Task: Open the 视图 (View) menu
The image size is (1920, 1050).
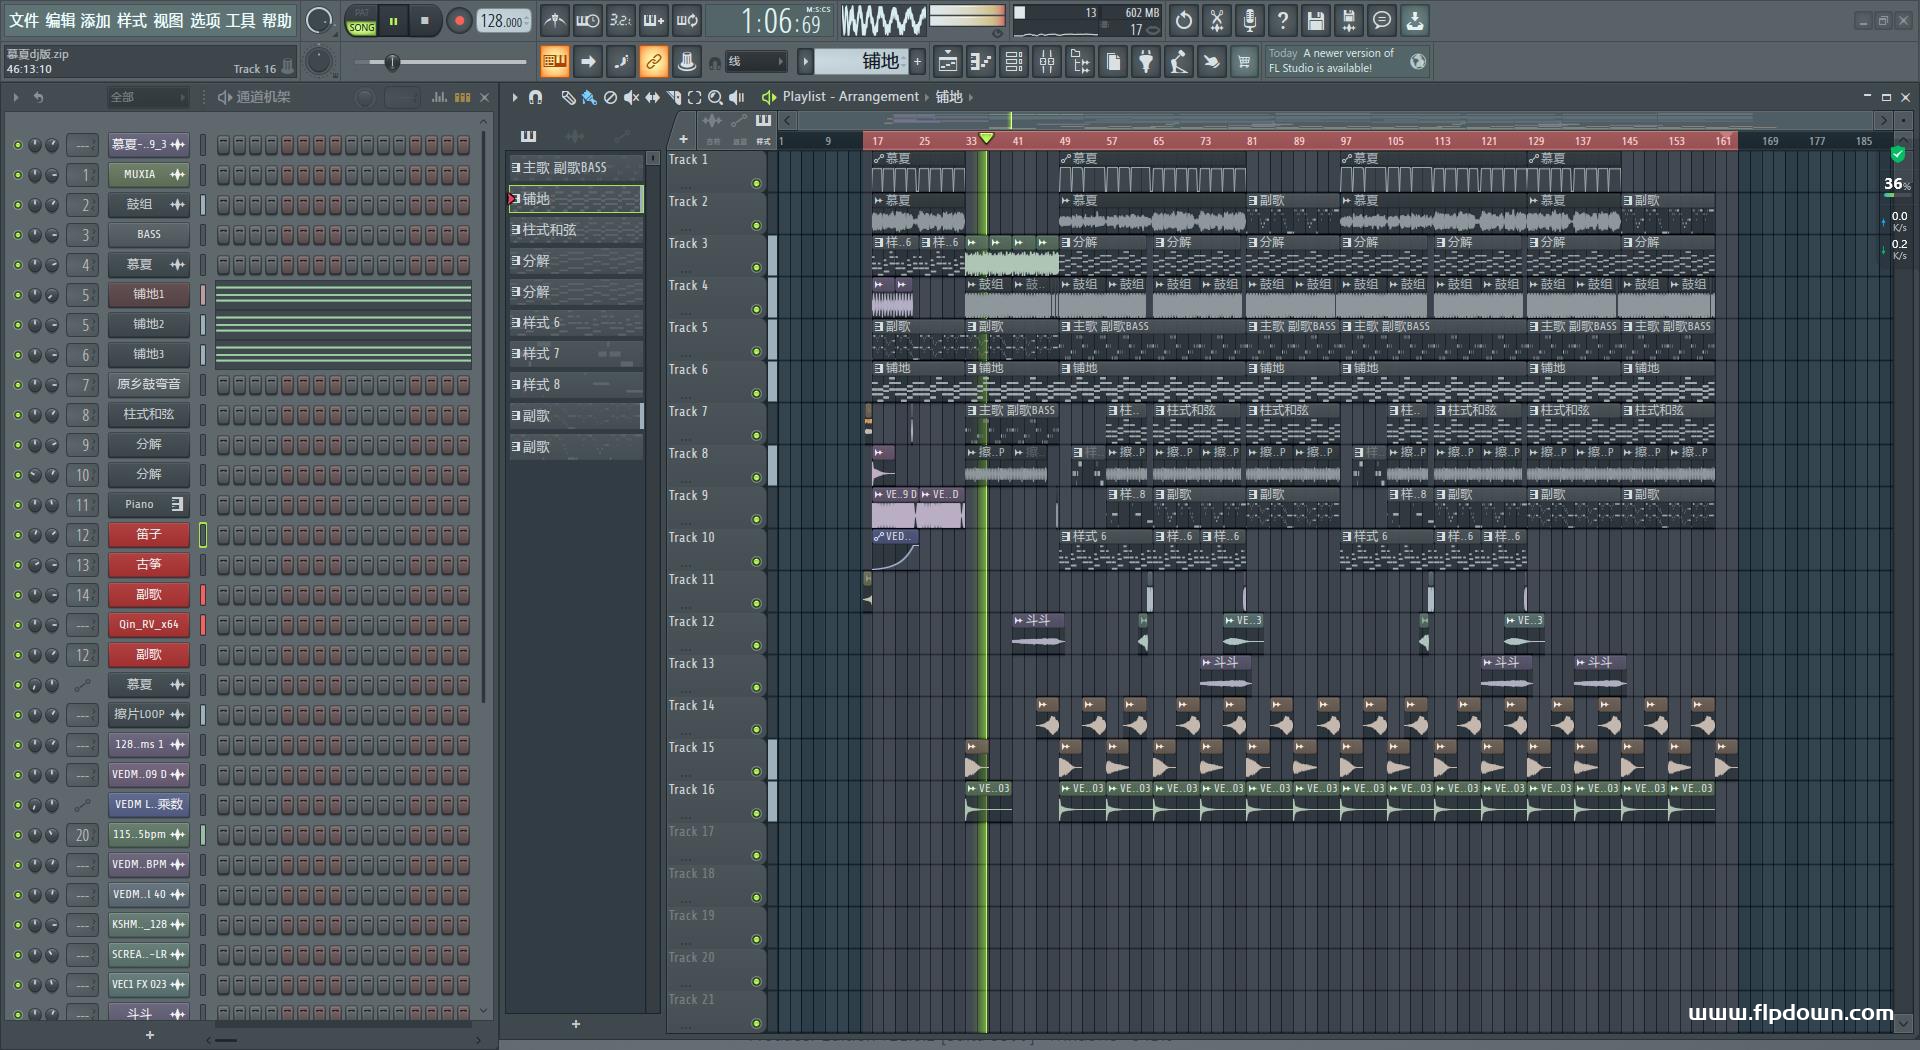Action: 168,20
